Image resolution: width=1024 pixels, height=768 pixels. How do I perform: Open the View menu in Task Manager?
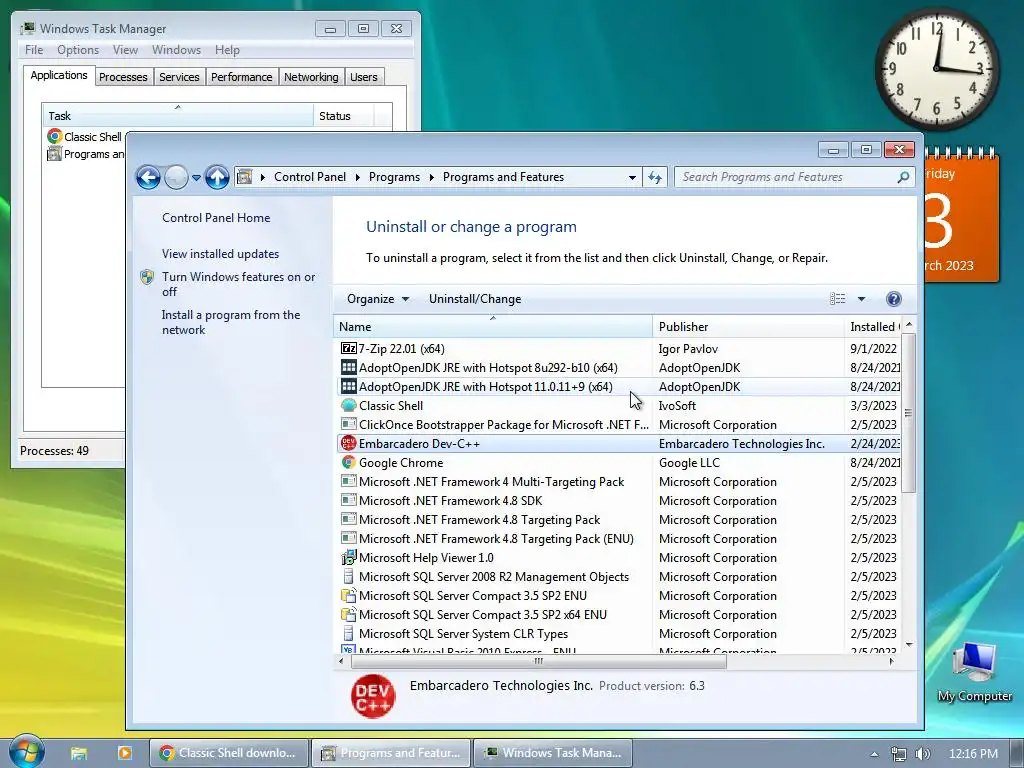(125, 50)
